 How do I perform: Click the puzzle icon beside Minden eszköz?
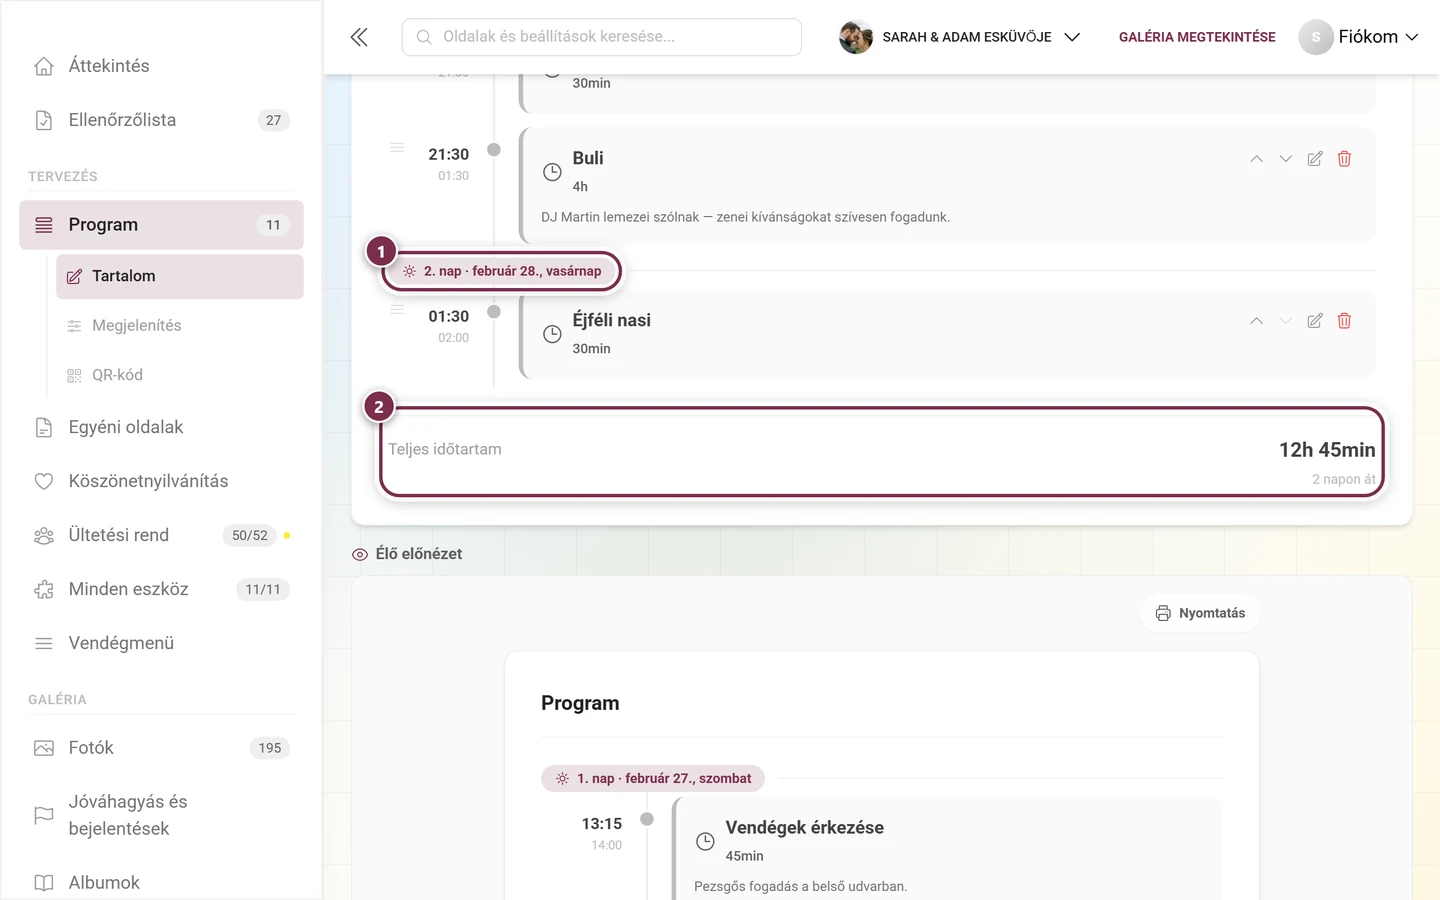(x=44, y=589)
